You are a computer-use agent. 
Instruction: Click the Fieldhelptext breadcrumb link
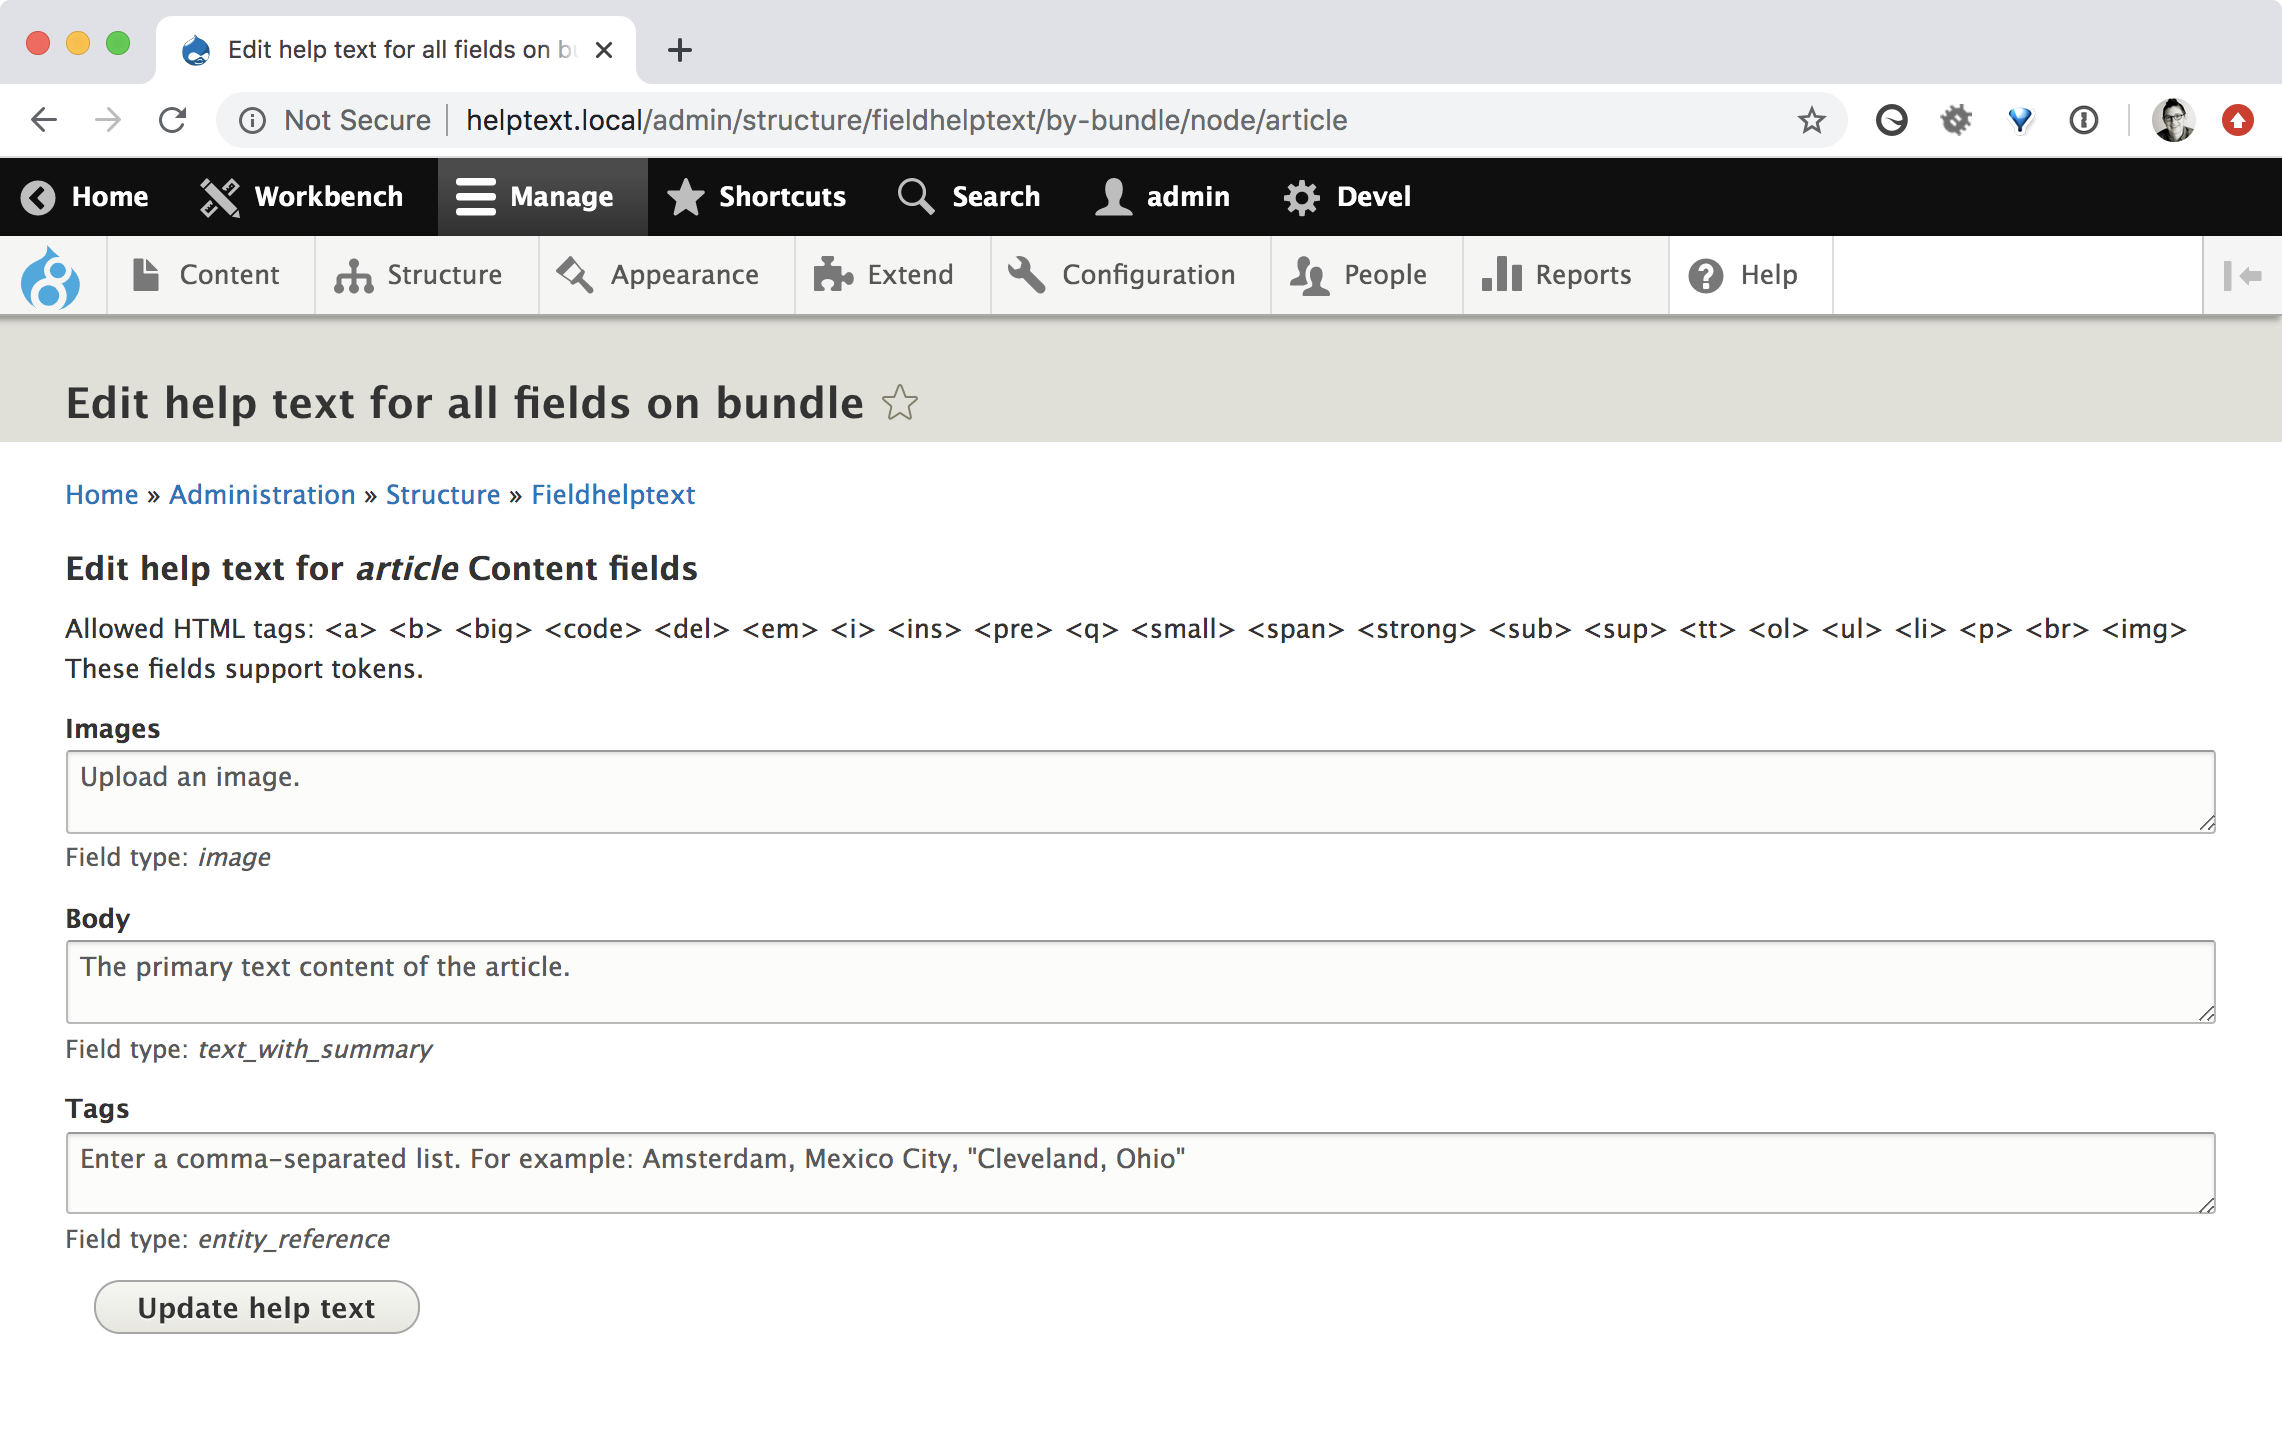[x=612, y=494]
